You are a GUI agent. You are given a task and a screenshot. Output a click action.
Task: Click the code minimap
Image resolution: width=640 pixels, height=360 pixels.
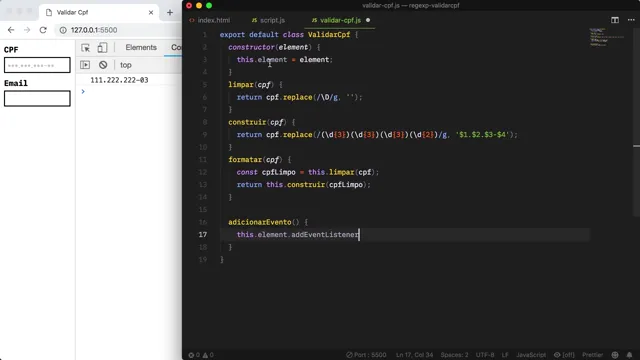tap(607, 37)
